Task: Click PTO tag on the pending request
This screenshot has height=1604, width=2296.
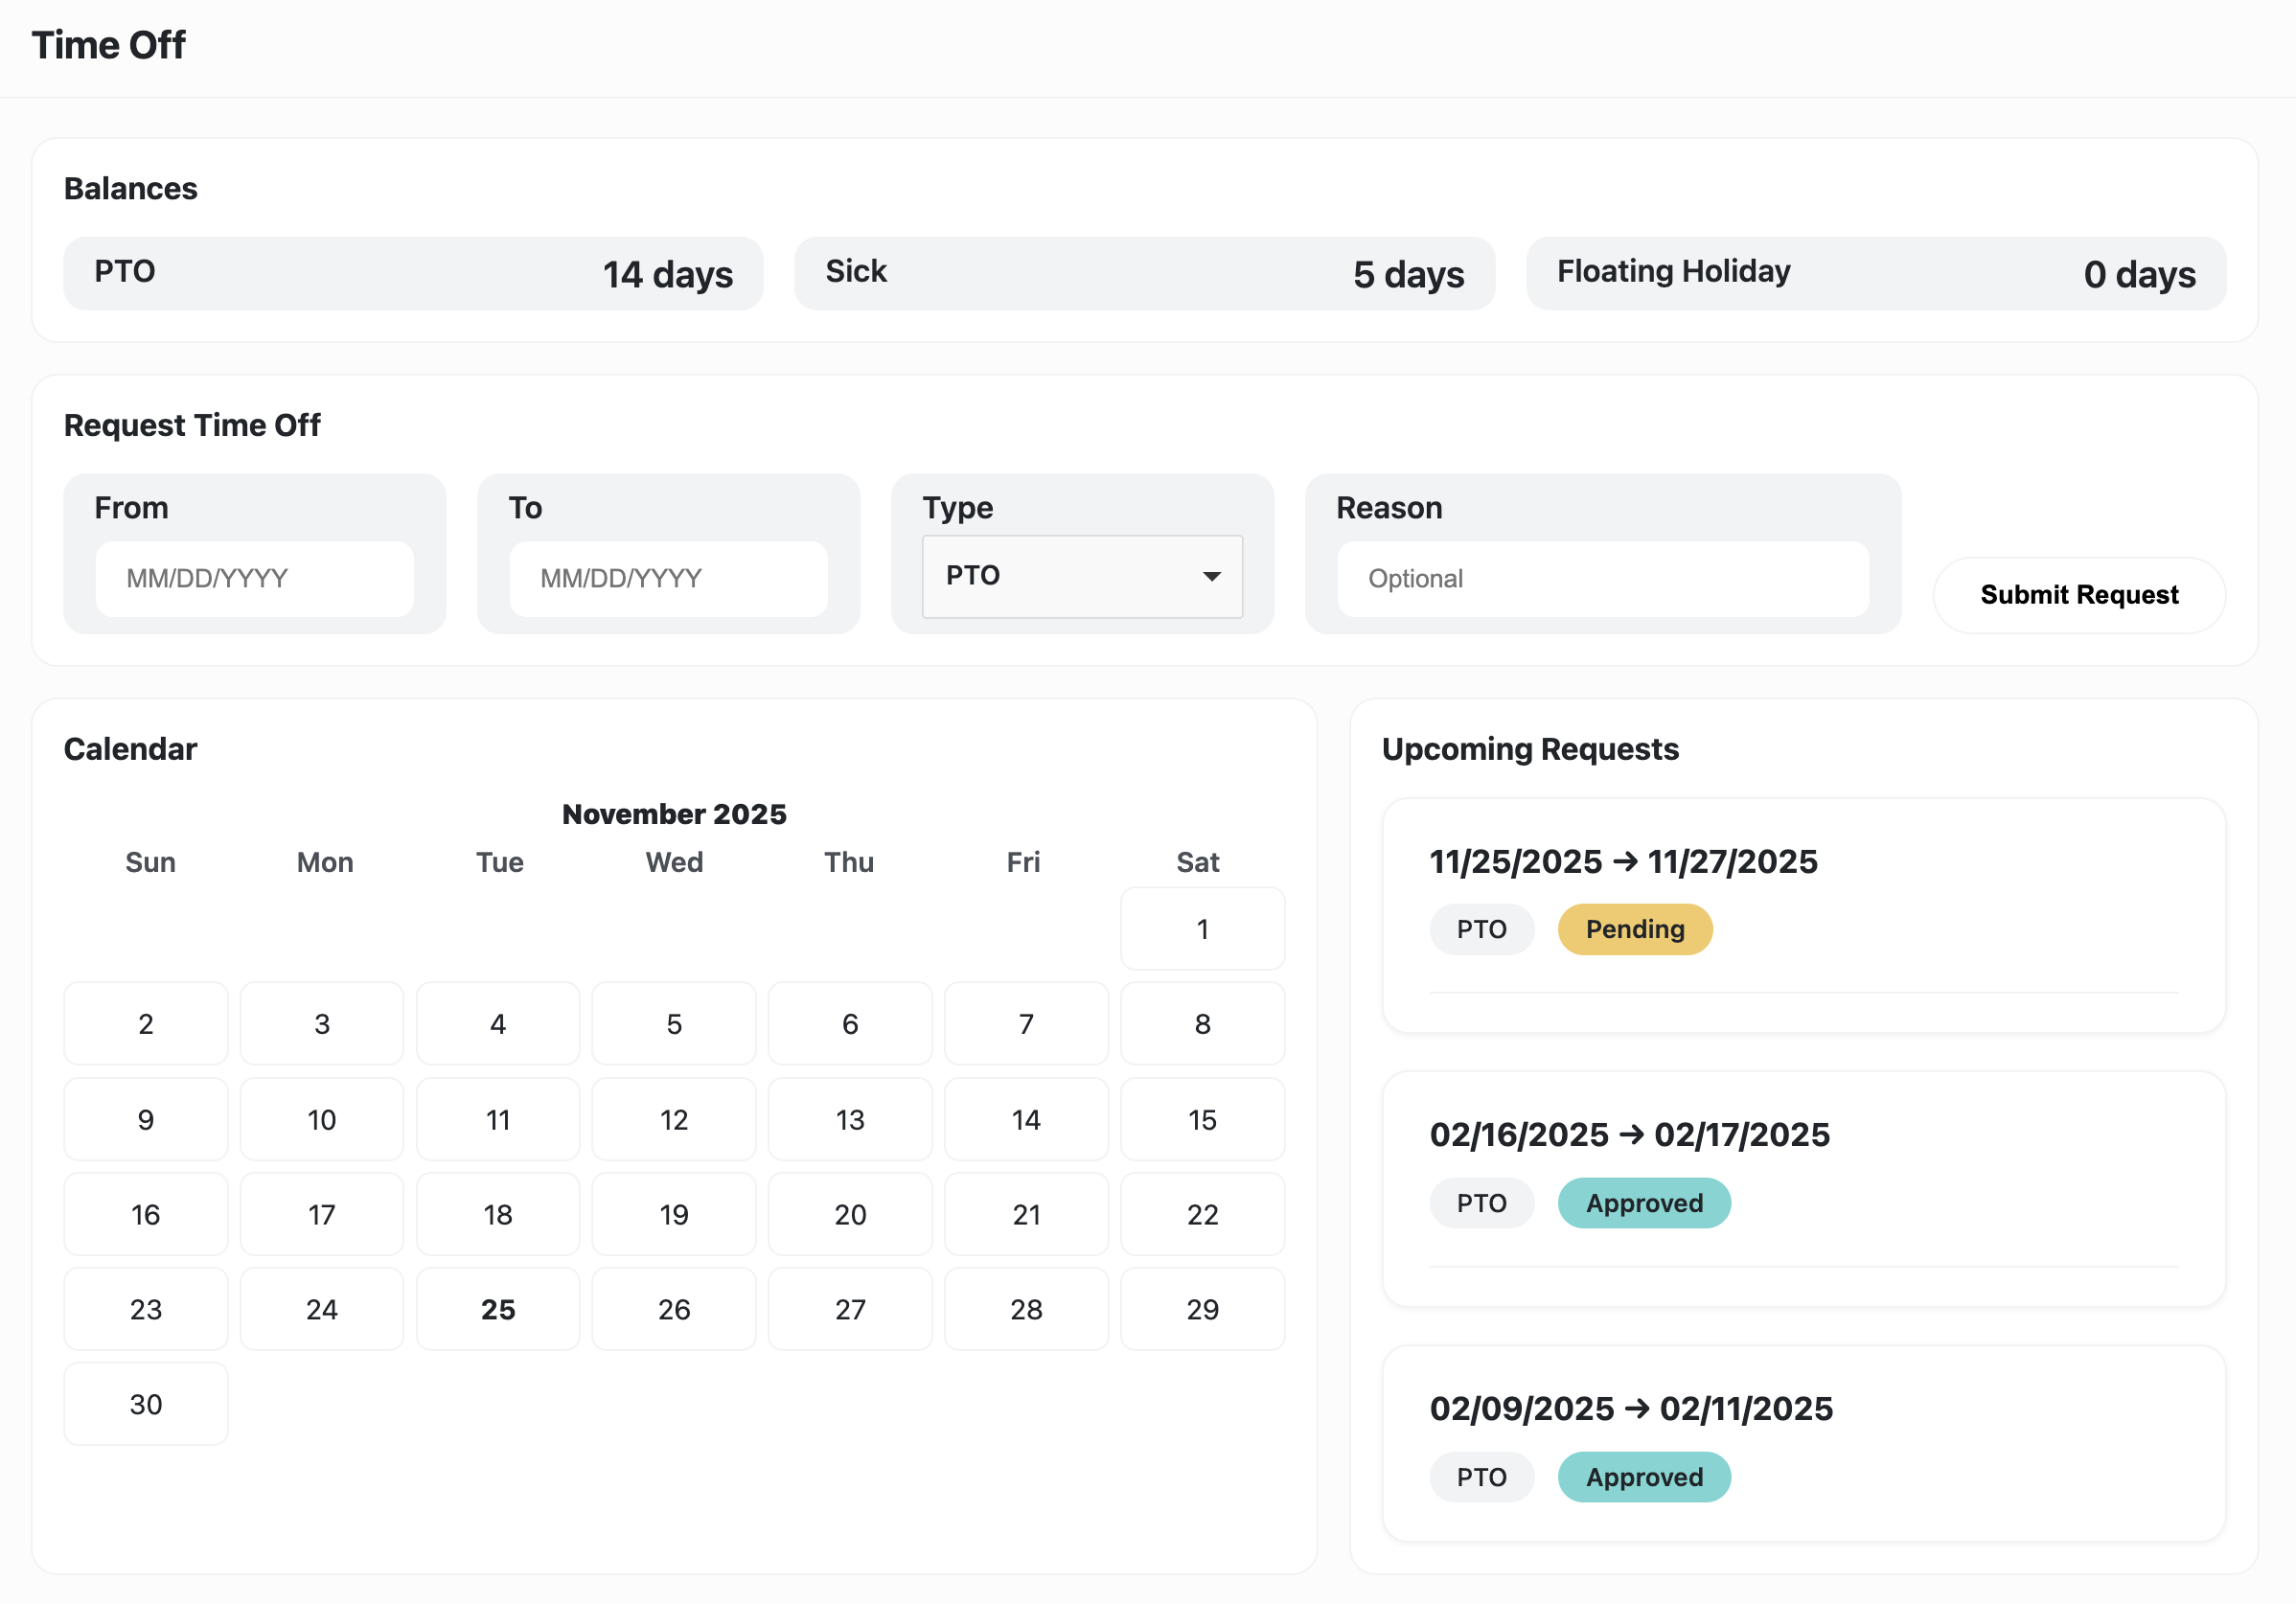Action: pos(1481,929)
